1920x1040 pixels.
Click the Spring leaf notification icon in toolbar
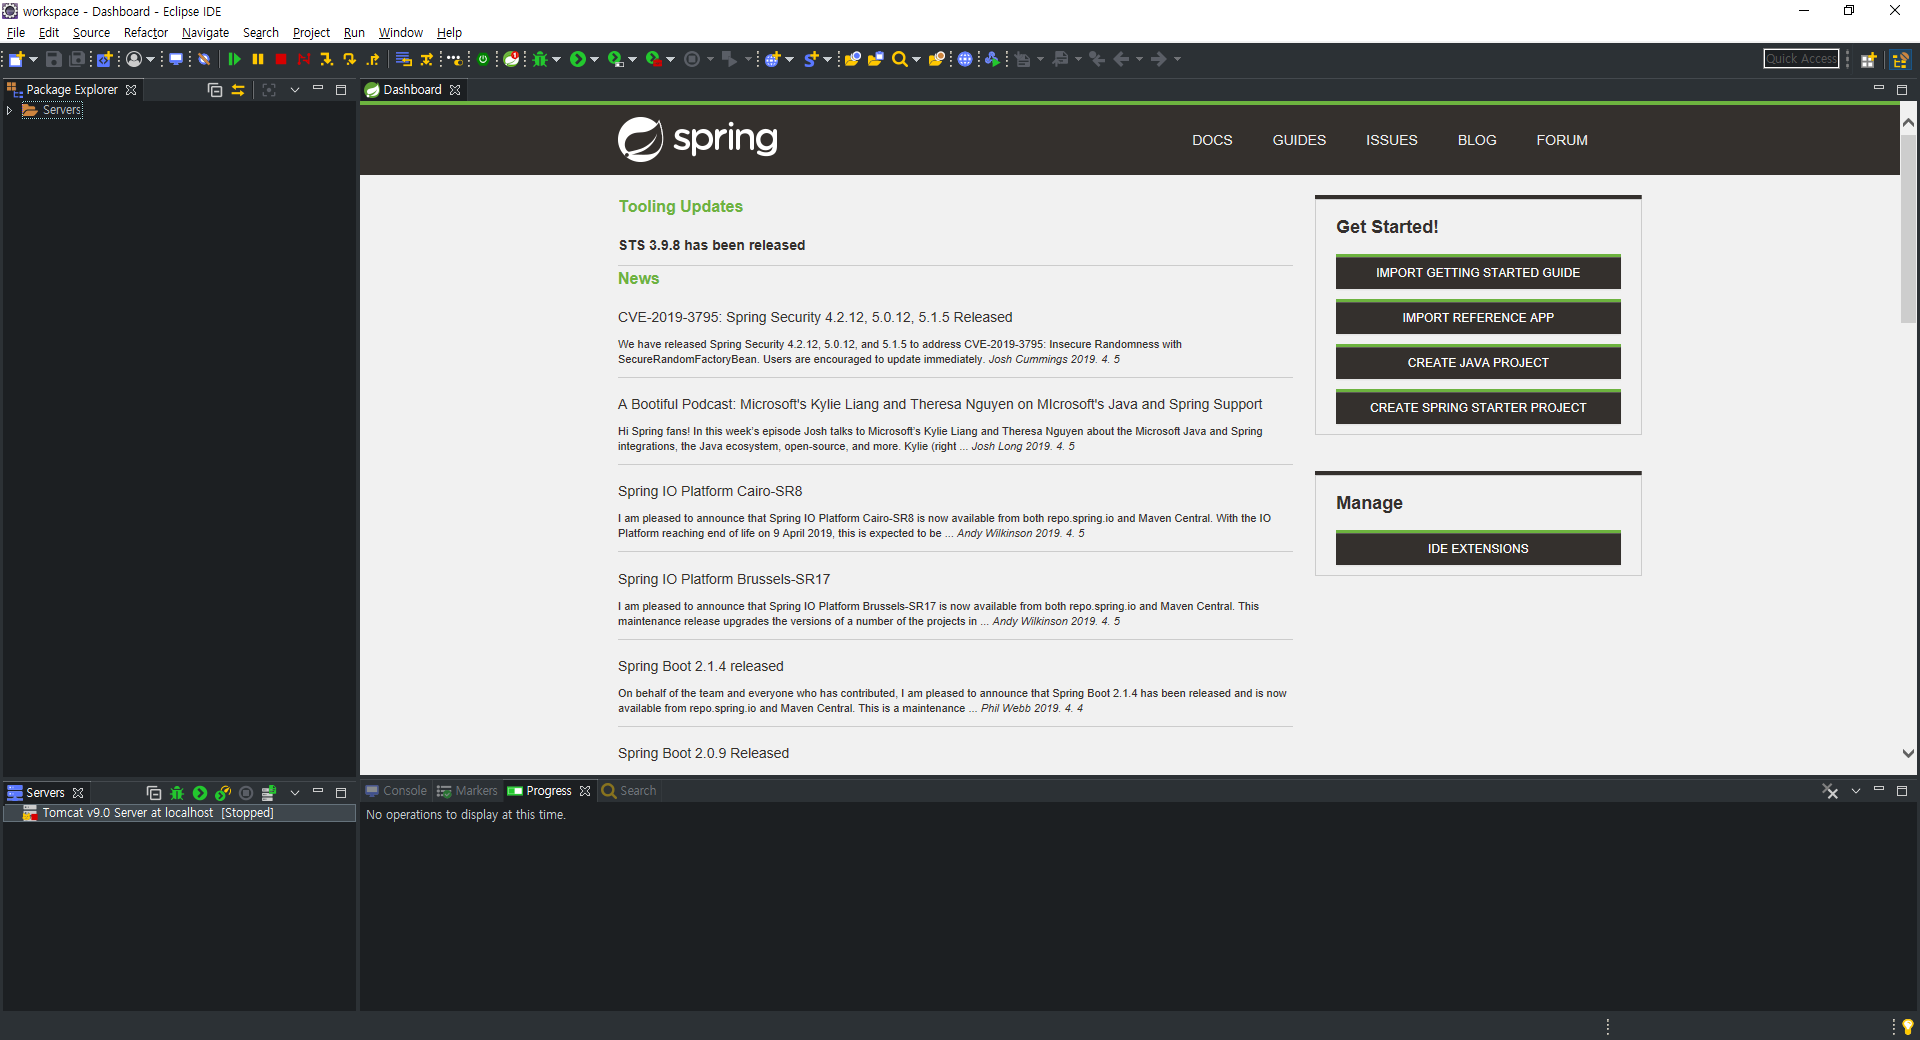512,59
